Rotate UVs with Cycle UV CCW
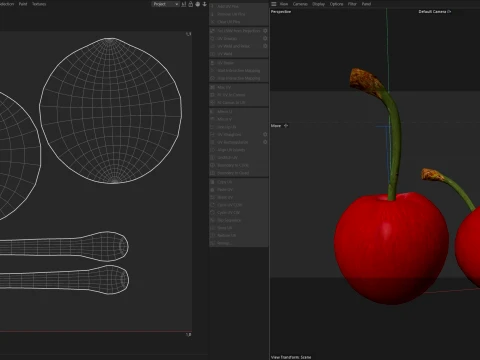 tap(239, 205)
